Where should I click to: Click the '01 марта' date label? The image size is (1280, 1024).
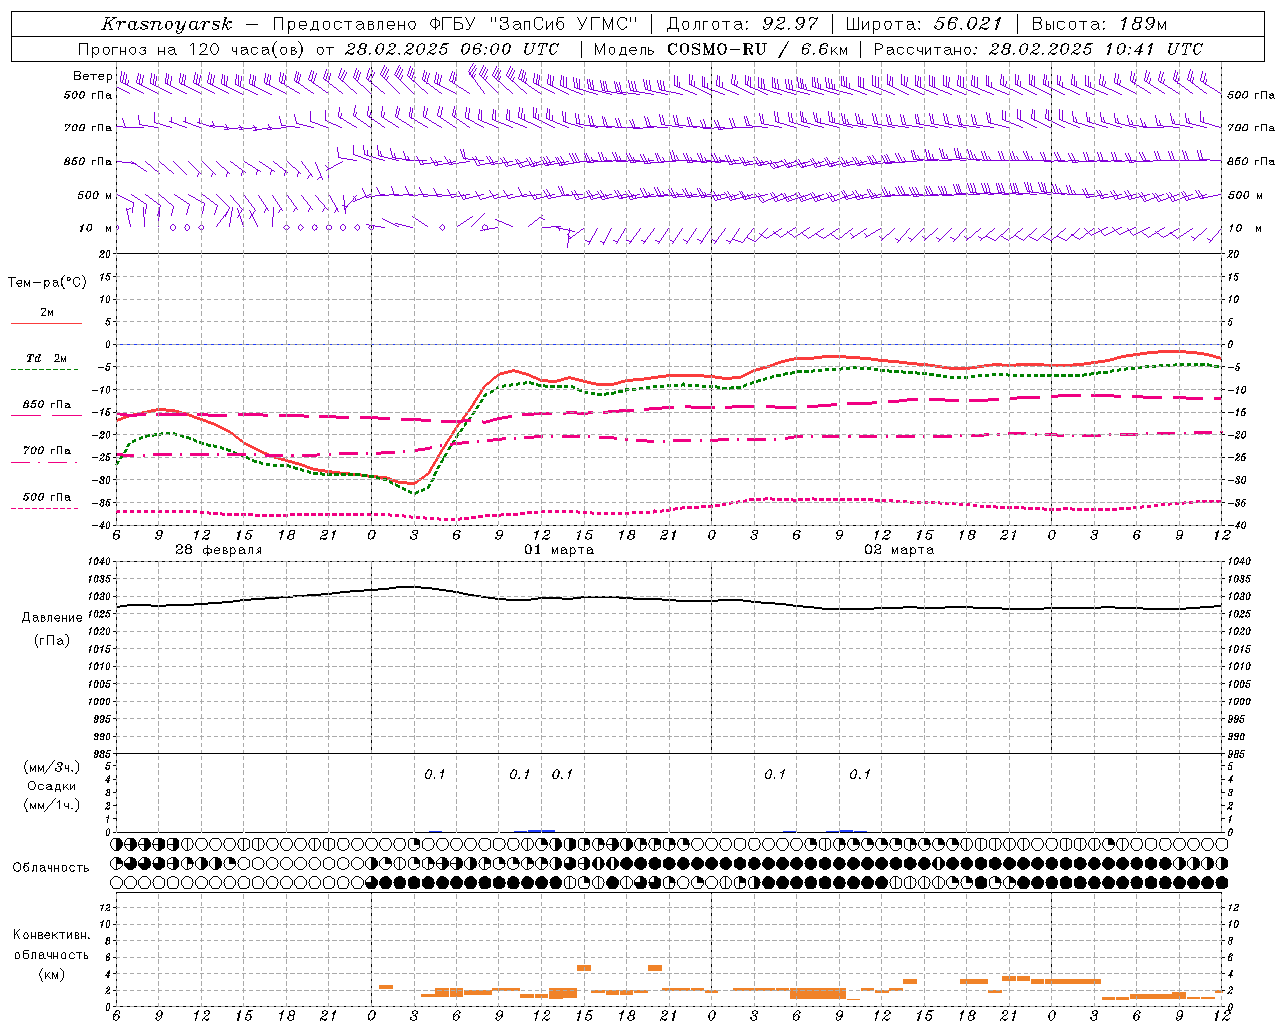[559, 550]
